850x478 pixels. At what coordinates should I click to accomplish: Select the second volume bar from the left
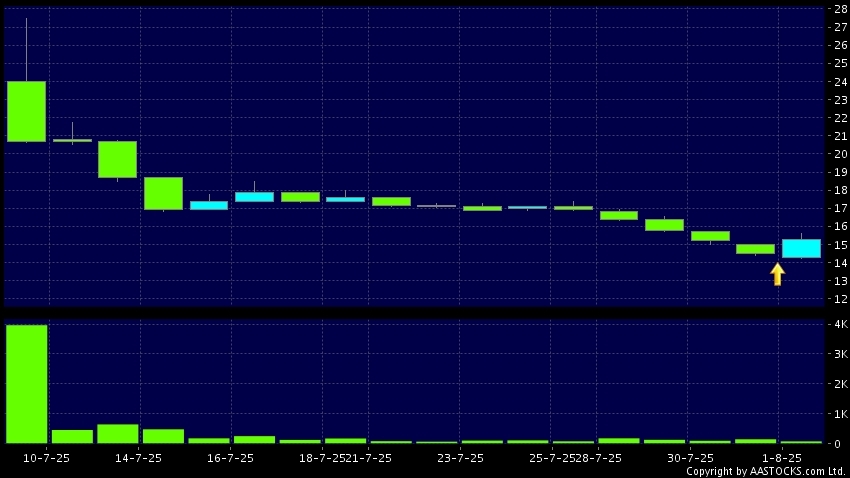(72, 436)
